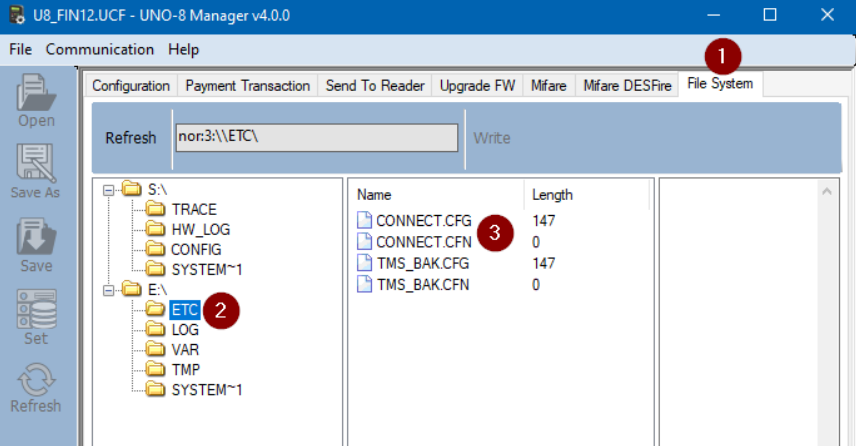Select the TMP folder icon

[x=156, y=370]
